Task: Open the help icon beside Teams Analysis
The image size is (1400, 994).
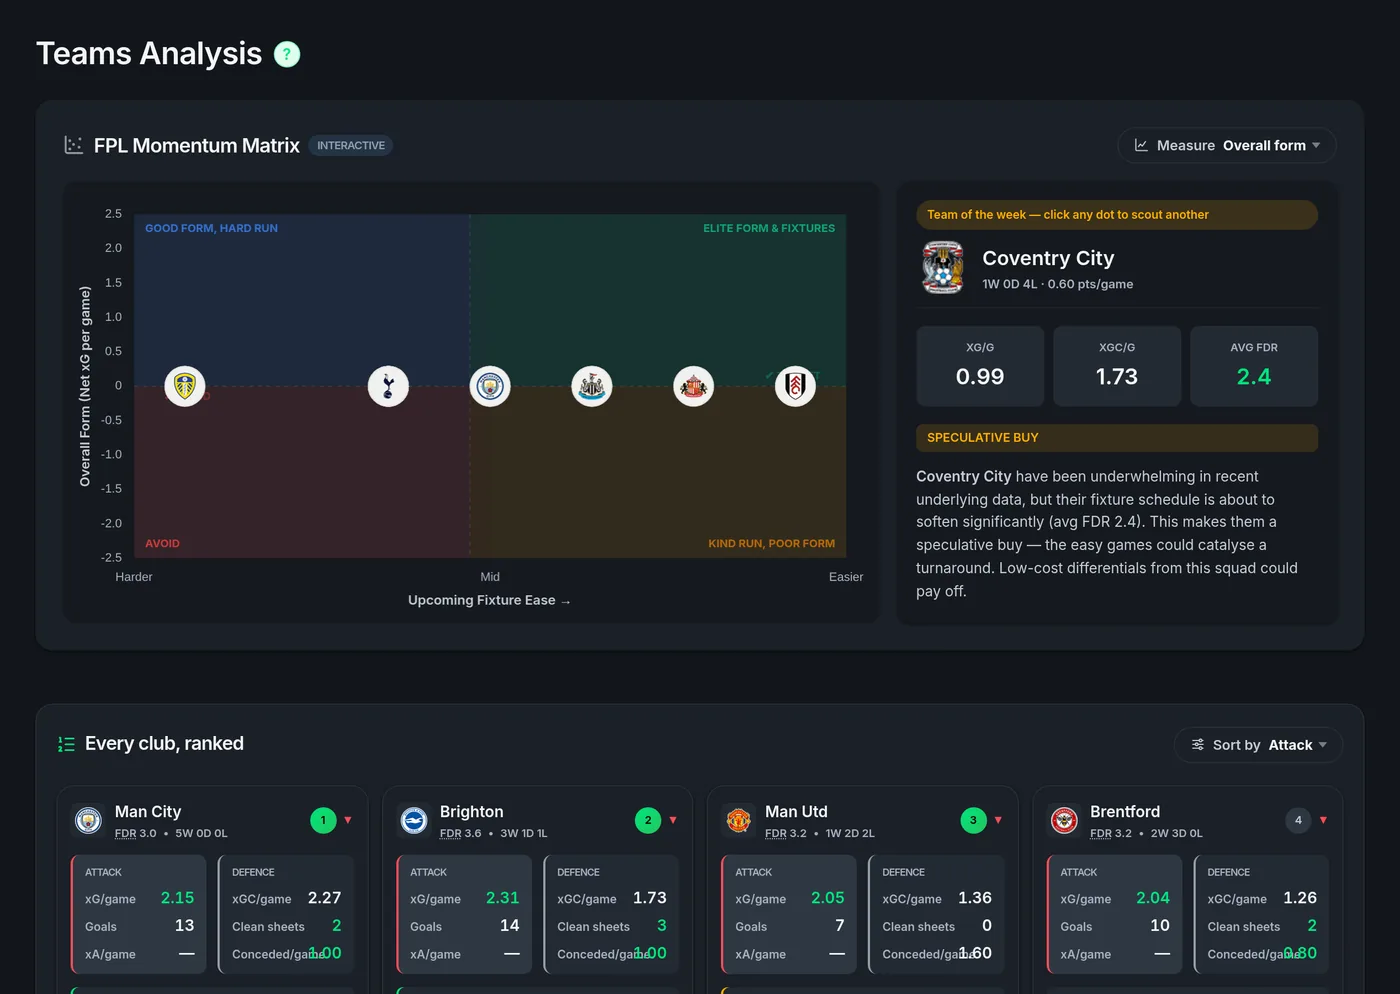Action: click(287, 54)
